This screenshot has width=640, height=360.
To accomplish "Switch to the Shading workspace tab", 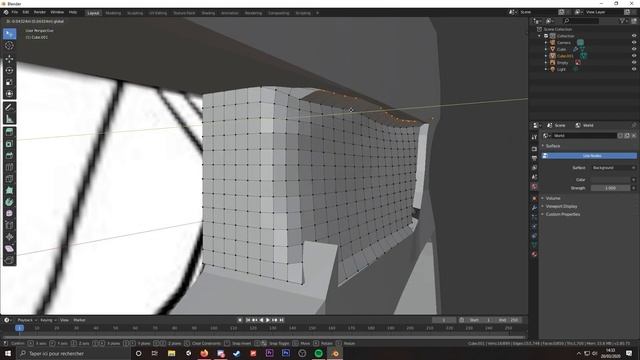I will click(208, 13).
